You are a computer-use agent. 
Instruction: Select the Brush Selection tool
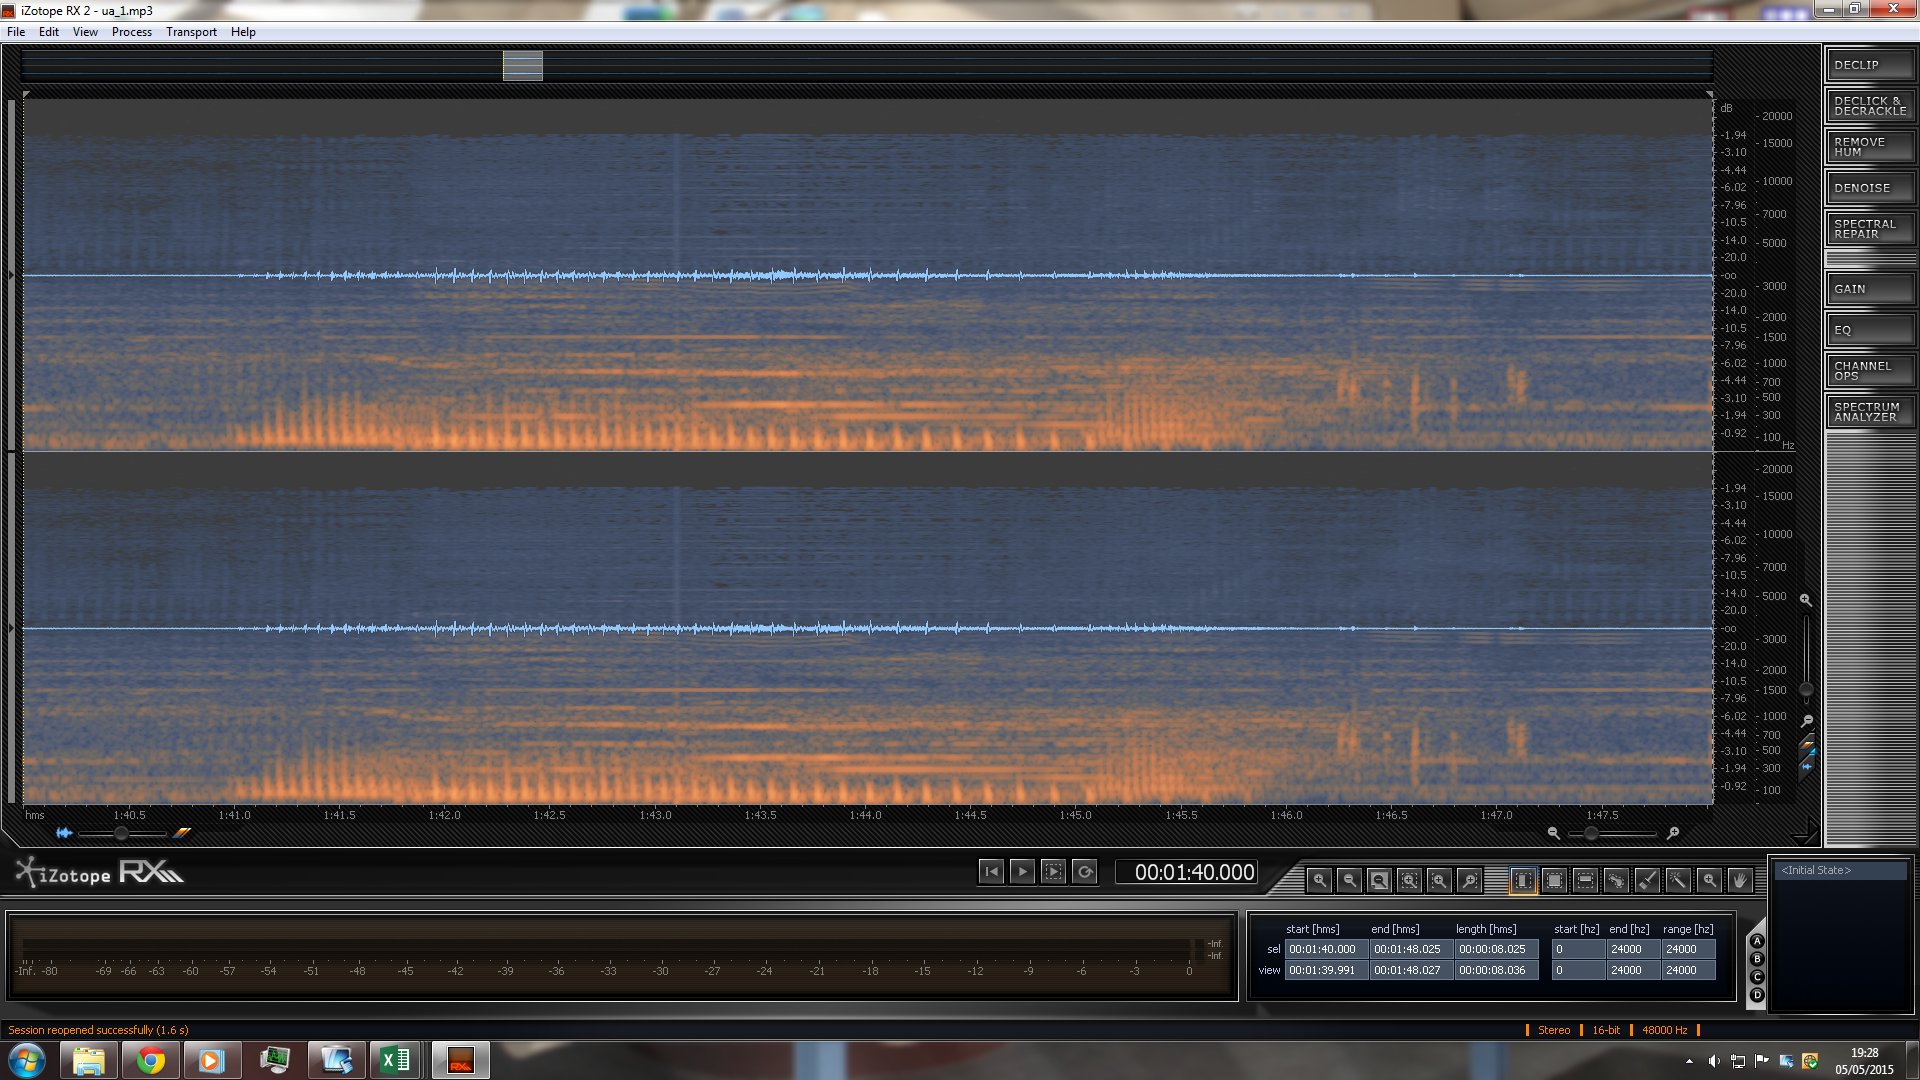(1647, 880)
